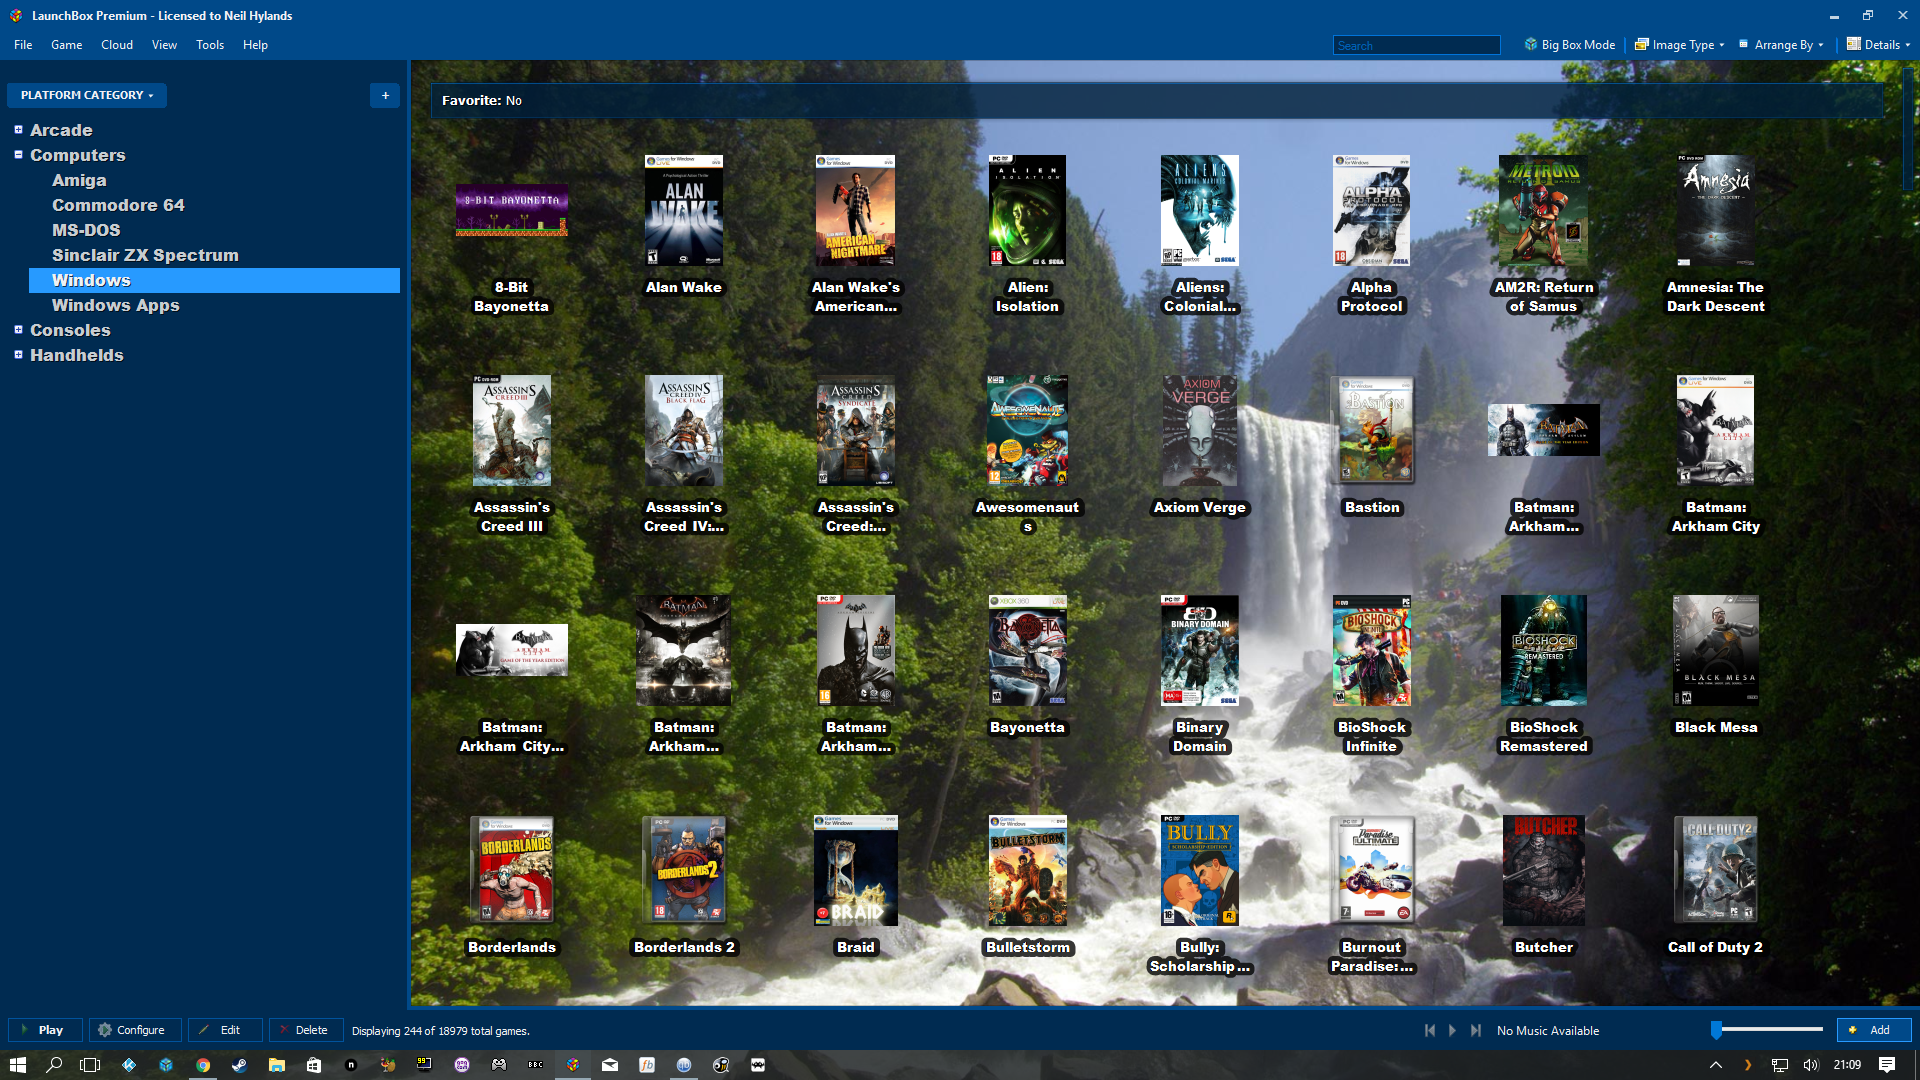This screenshot has height=1080, width=1920.
Task: Select the Braid box art
Action: (x=856, y=870)
